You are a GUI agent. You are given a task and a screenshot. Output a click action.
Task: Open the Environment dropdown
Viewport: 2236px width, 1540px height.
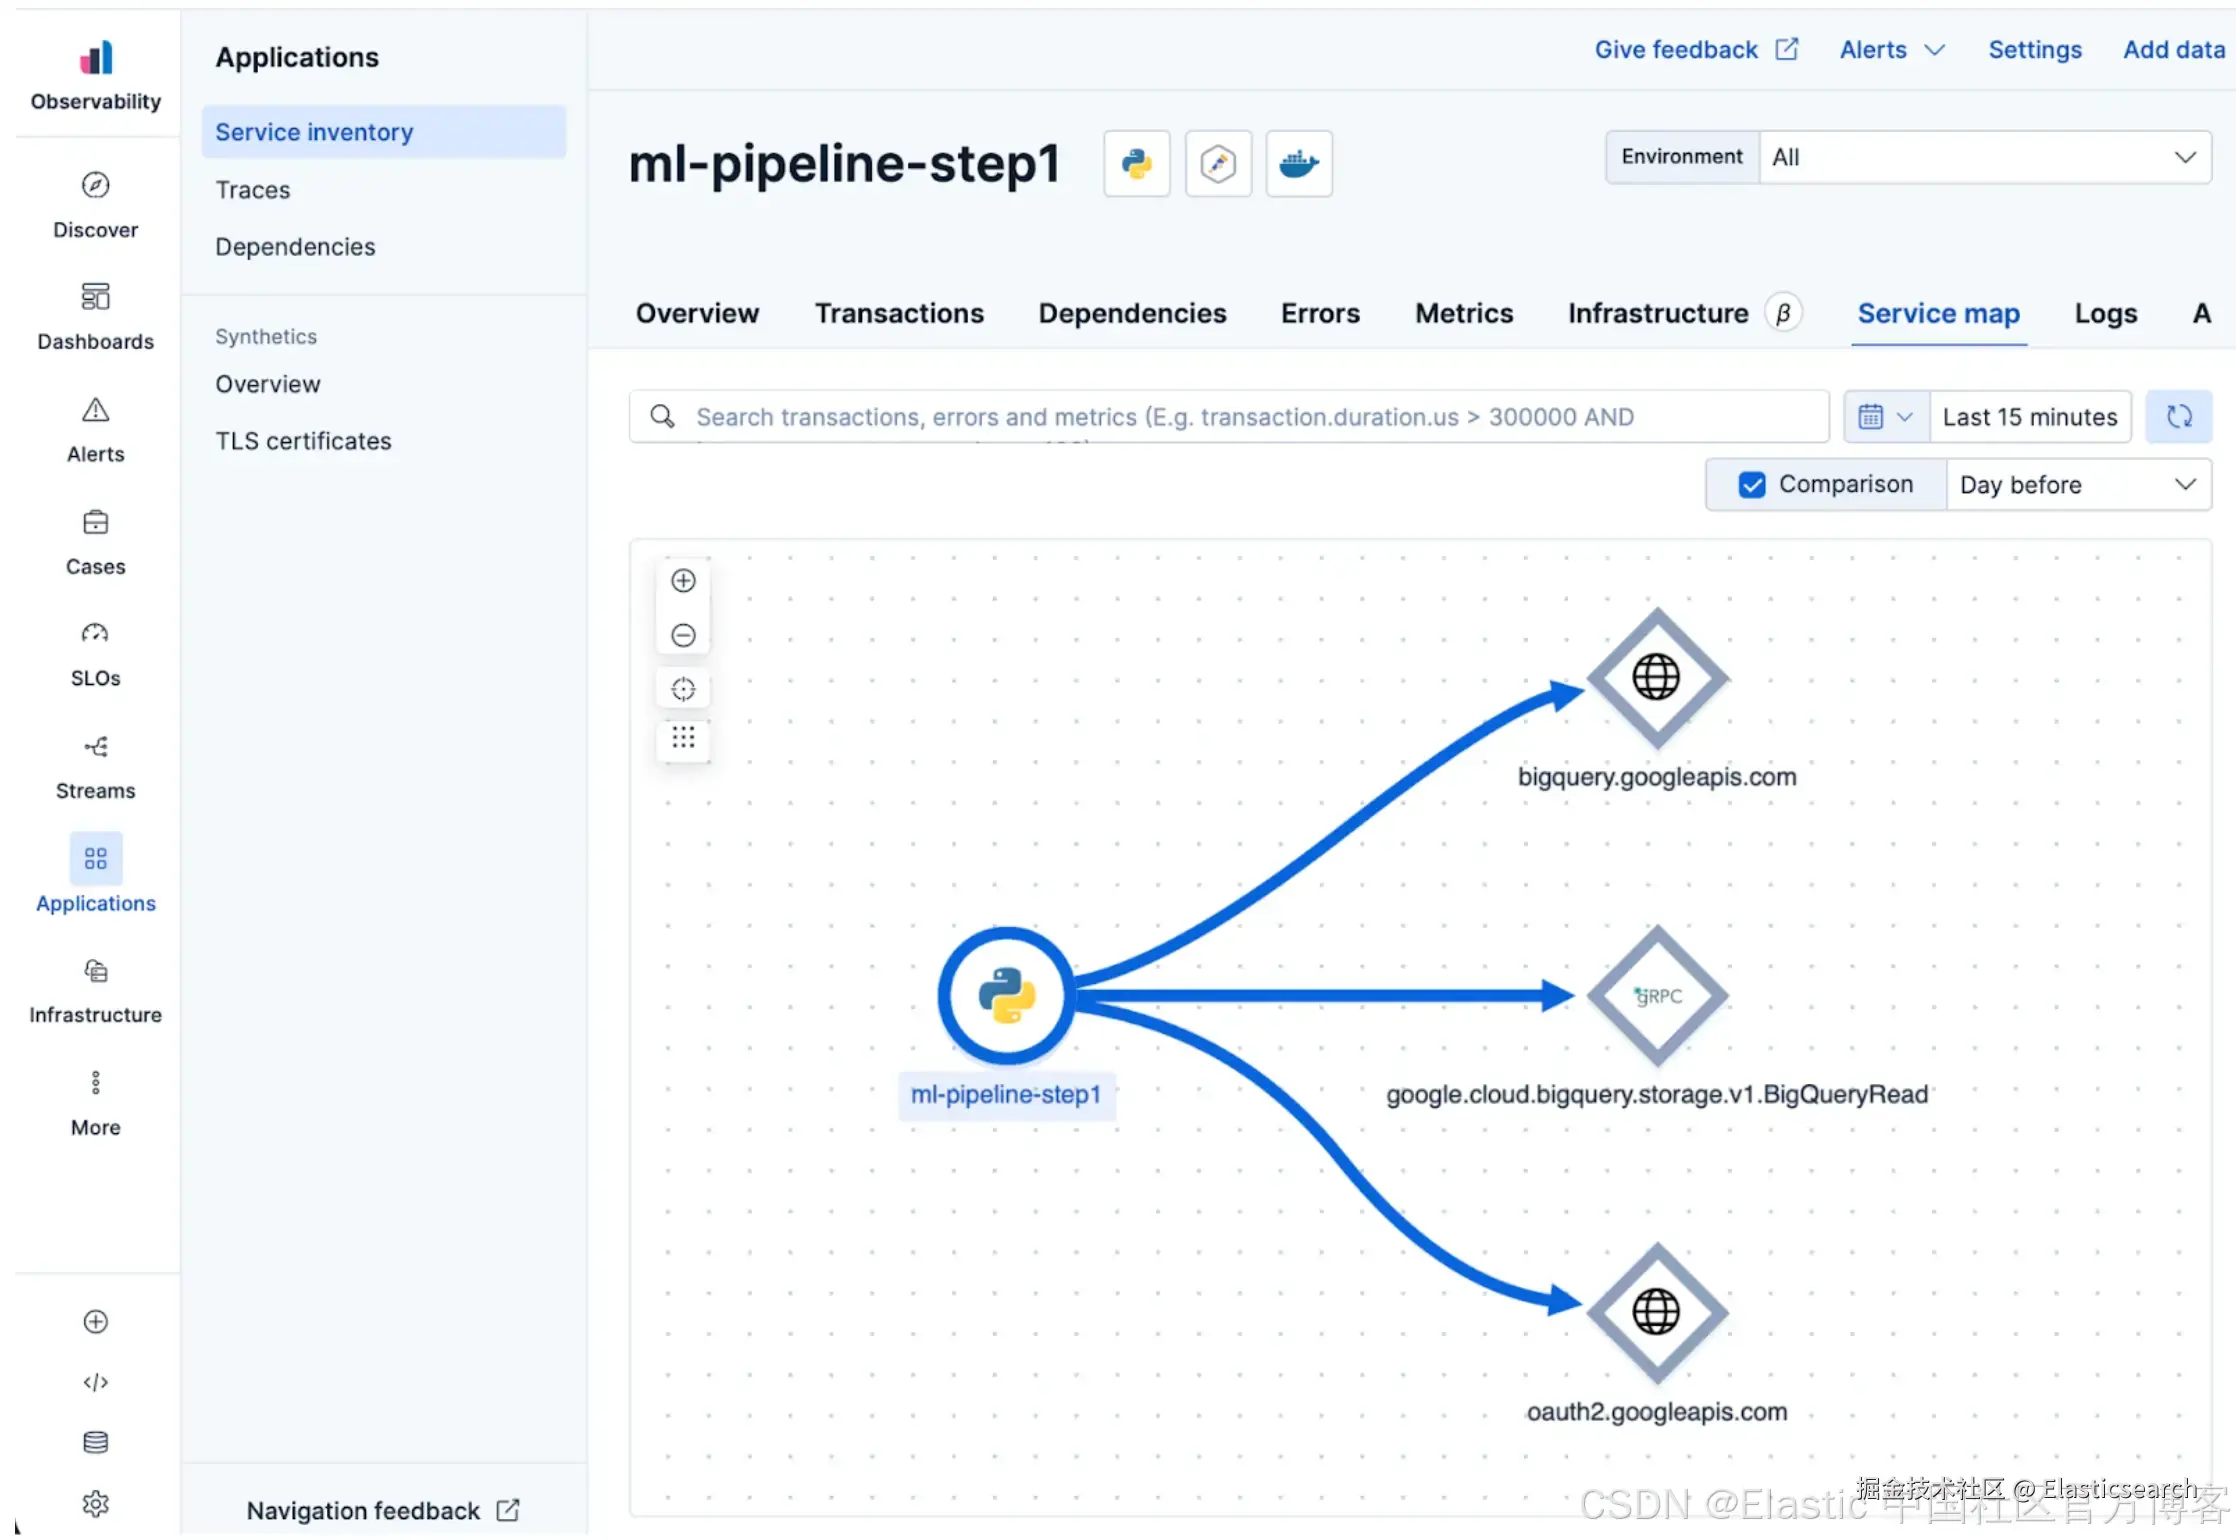pos(1984,157)
